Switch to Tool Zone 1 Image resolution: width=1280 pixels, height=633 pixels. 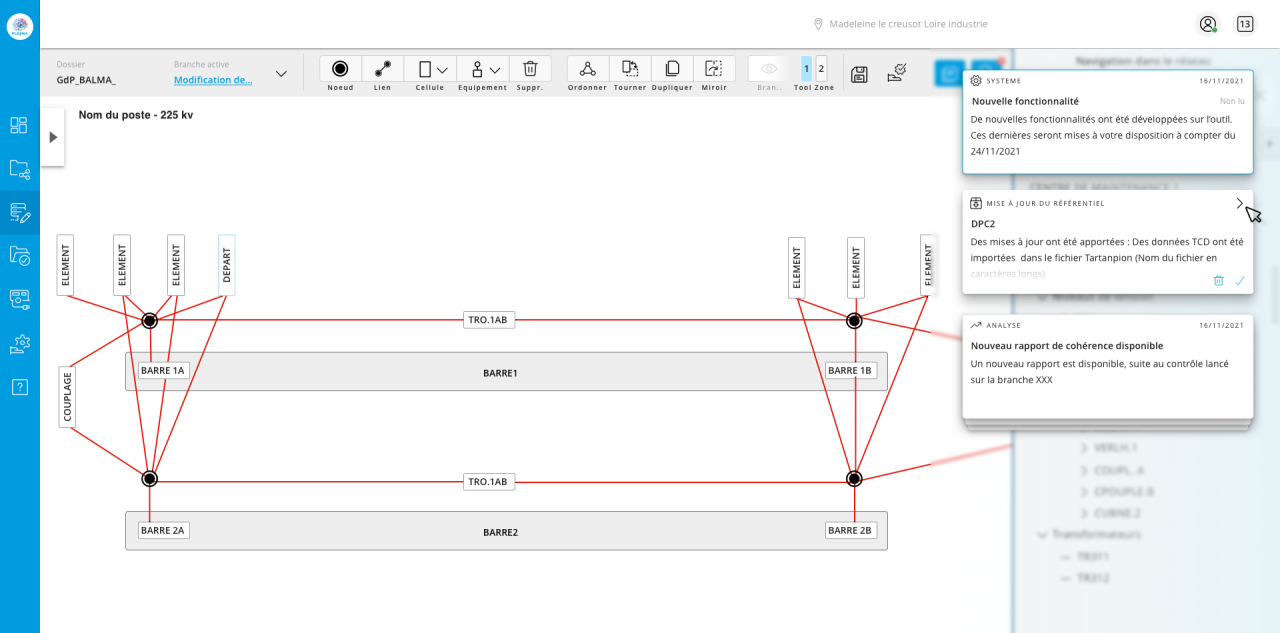tap(807, 69)
